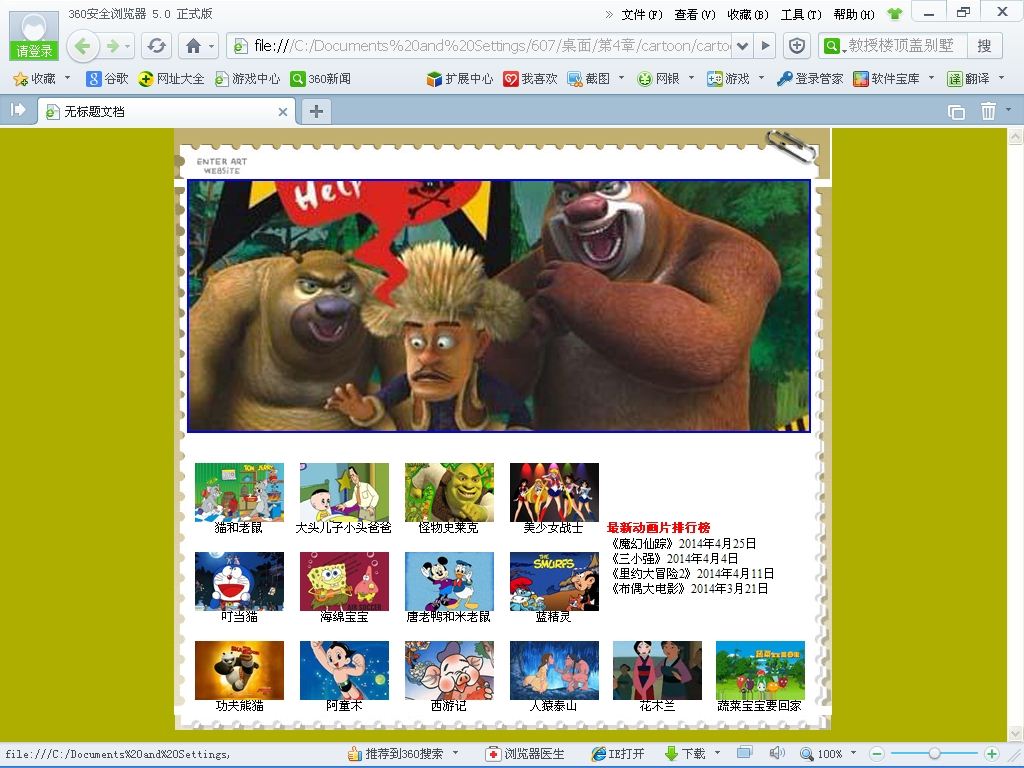Viewport: 1024px width, 768px height.
Task: Click the zoom in plus button
Action: tap(991, 754)
